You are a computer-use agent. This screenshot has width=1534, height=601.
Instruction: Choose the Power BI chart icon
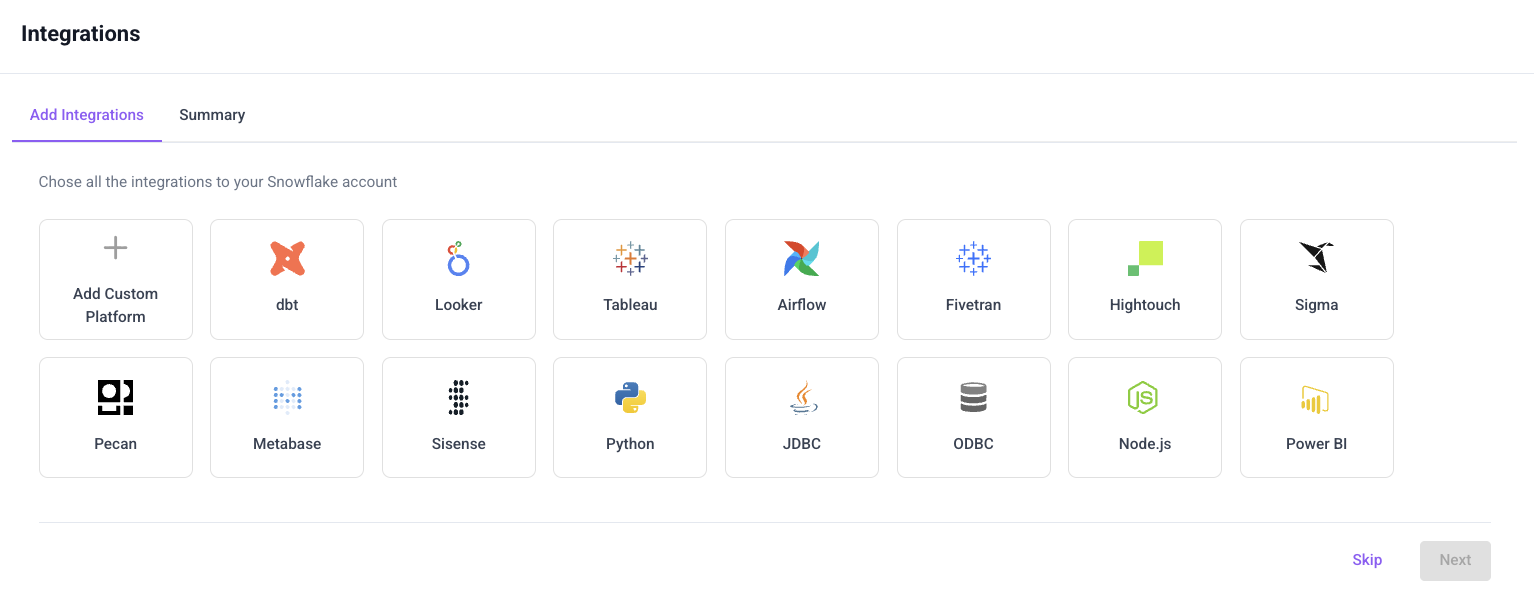(x=1315, y=399)
